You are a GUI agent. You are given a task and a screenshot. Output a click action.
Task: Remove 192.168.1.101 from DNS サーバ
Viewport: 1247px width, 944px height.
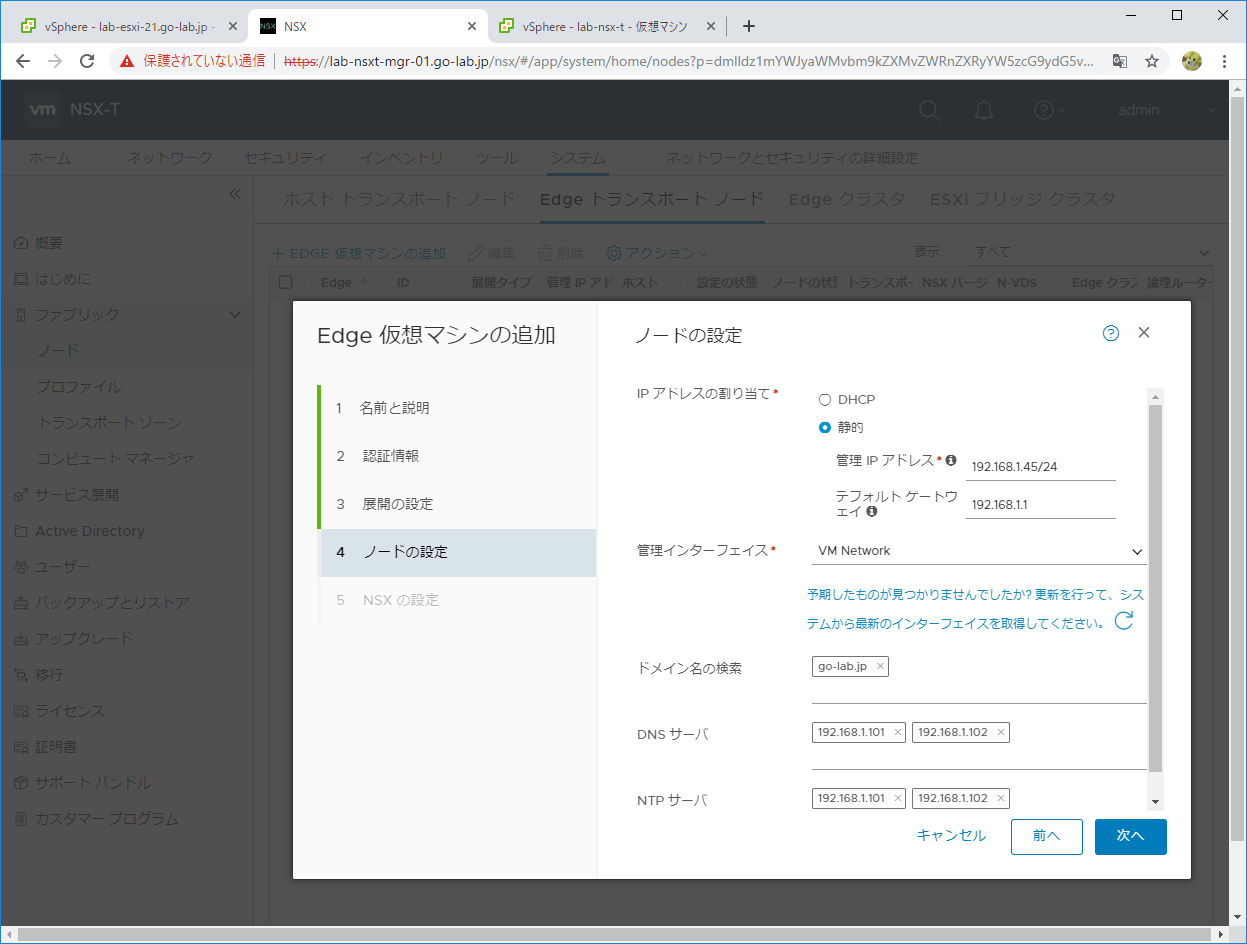point(898,733)
